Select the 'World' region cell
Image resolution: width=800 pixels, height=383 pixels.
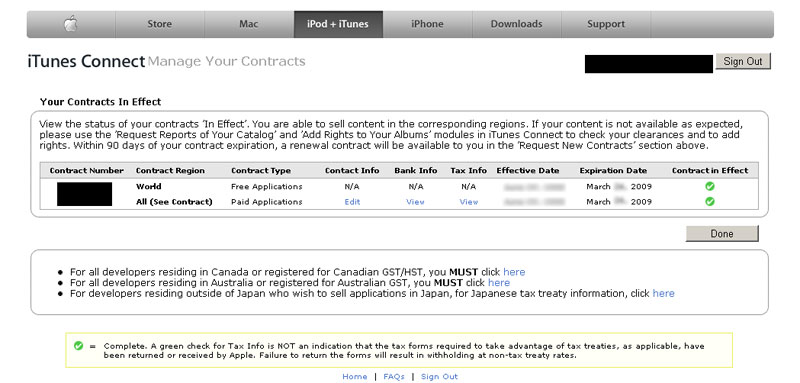coord(148,187)
